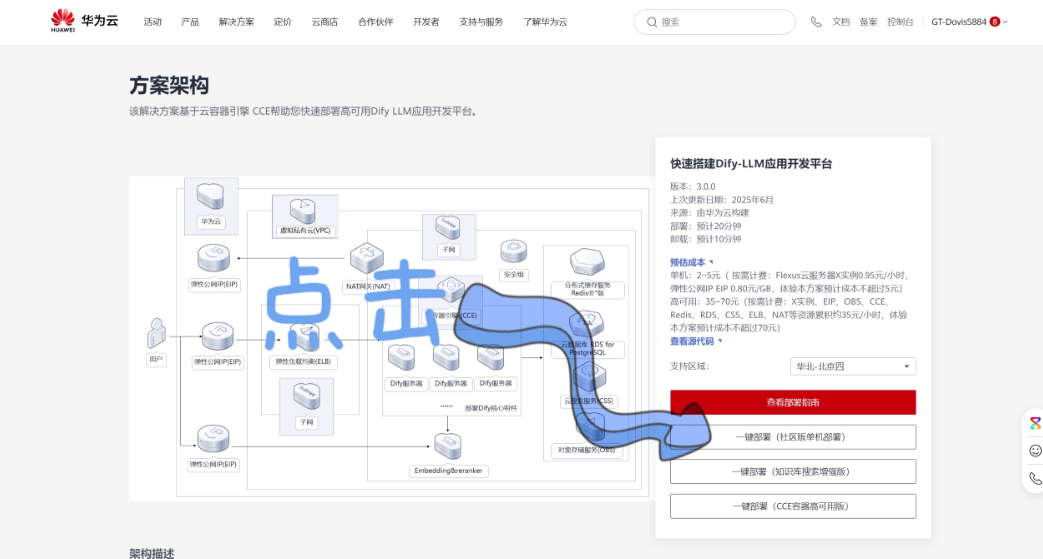Screen dimensions: 1043x559
Task: Click the Huawei Cloud logo
Action: point(85,21)
